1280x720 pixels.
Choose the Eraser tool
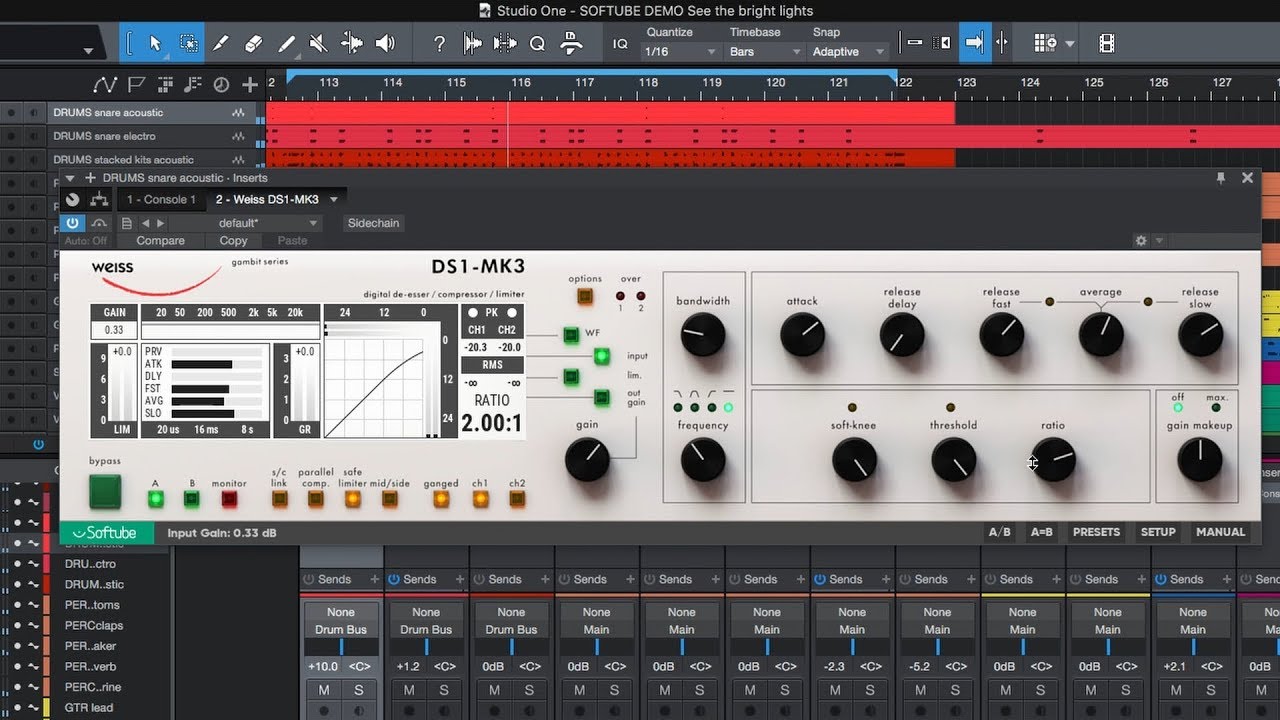coord(254,43)
